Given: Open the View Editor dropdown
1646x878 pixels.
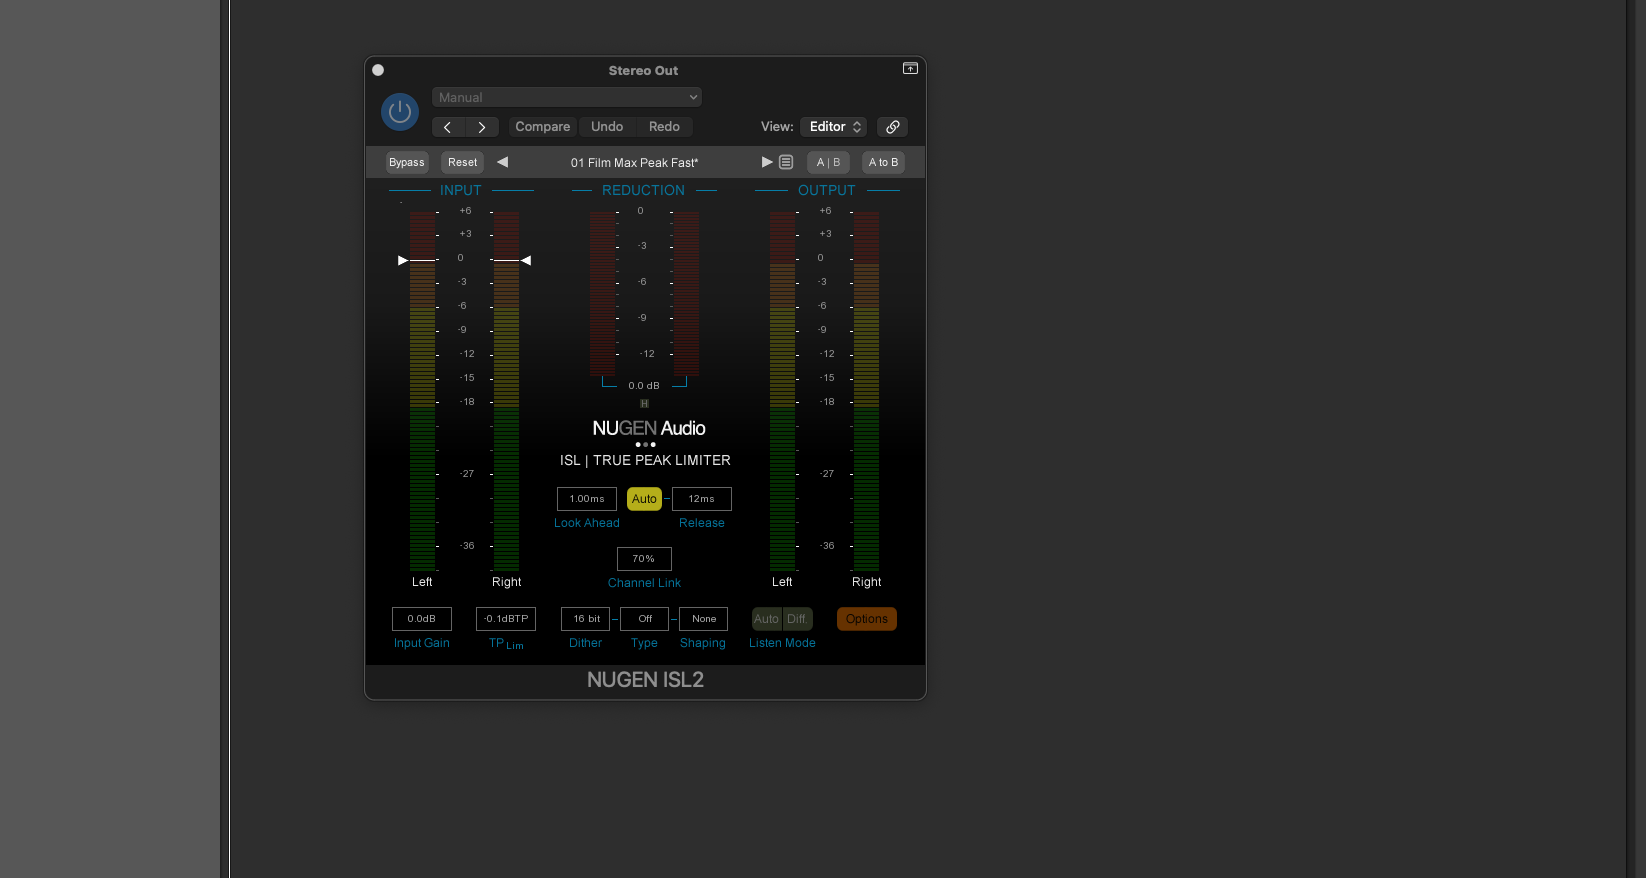Looking at the screenshot, I should [834, 127].
